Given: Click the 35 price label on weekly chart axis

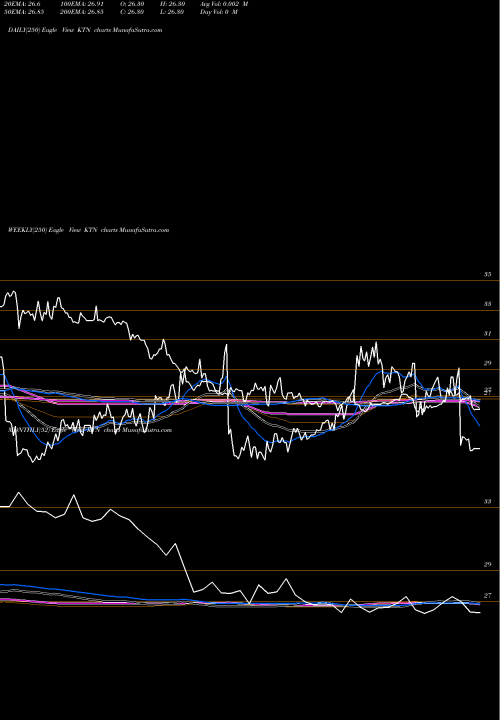Looking at the screenshot, I should point(487,275).
